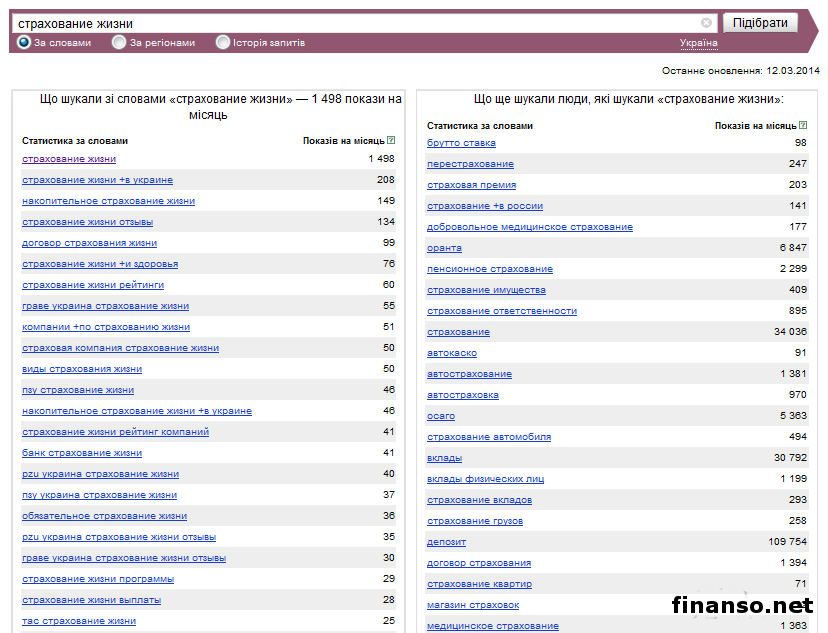This screenshot has width=828, height=633.
Task: Select 'обязательное страхование жизни' link
Action: [x=104, y=516]
